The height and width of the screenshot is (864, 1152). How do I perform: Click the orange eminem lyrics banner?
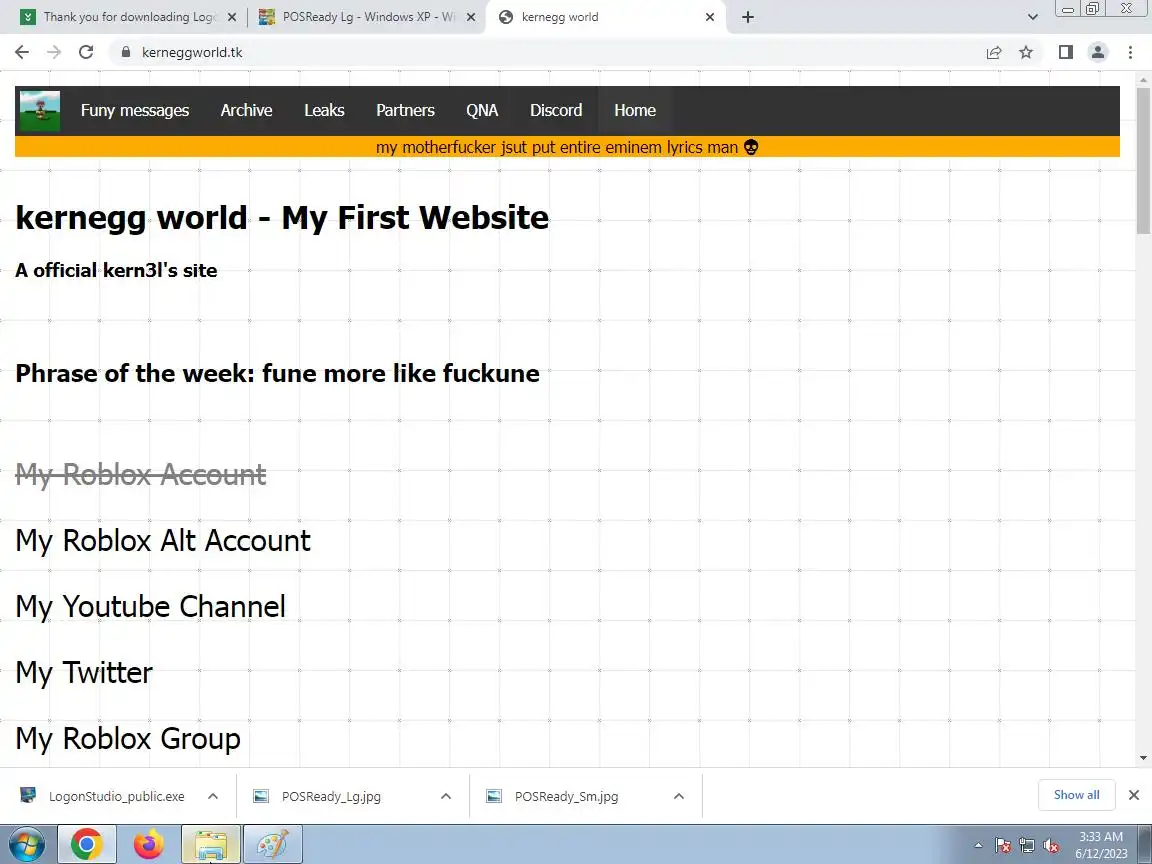point(567,147)
